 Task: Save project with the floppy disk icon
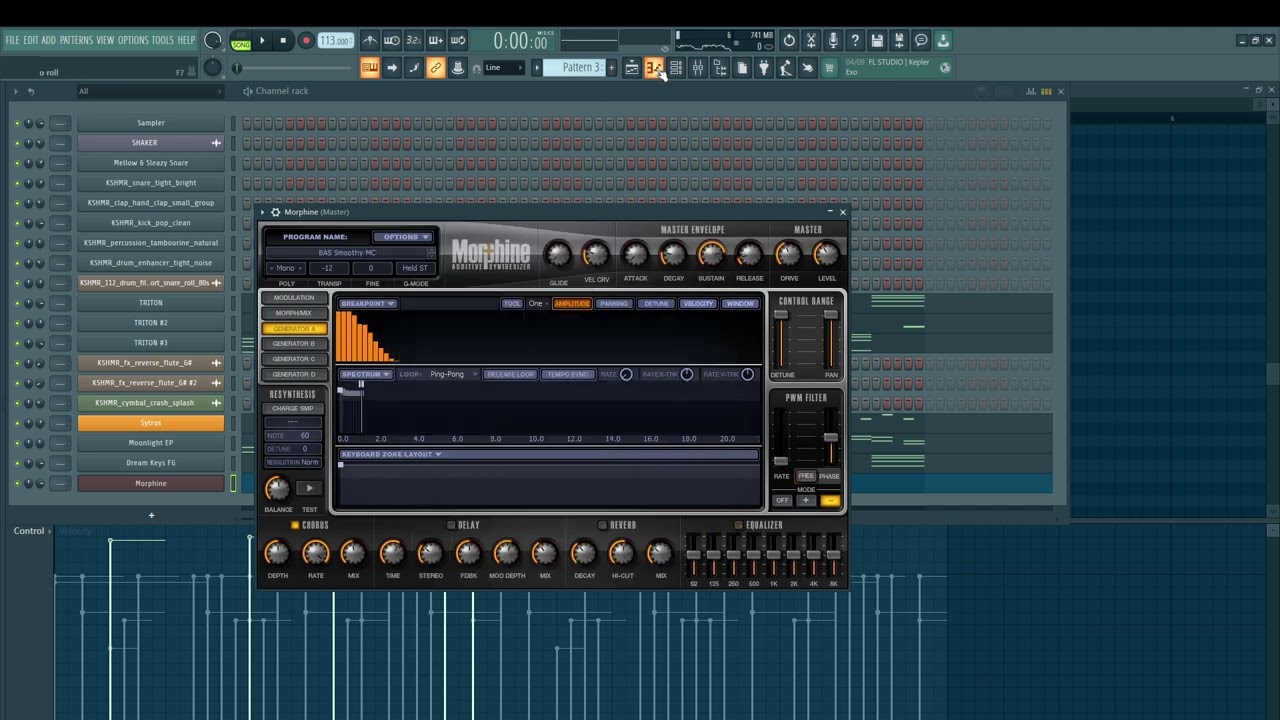tap(877, 41)
